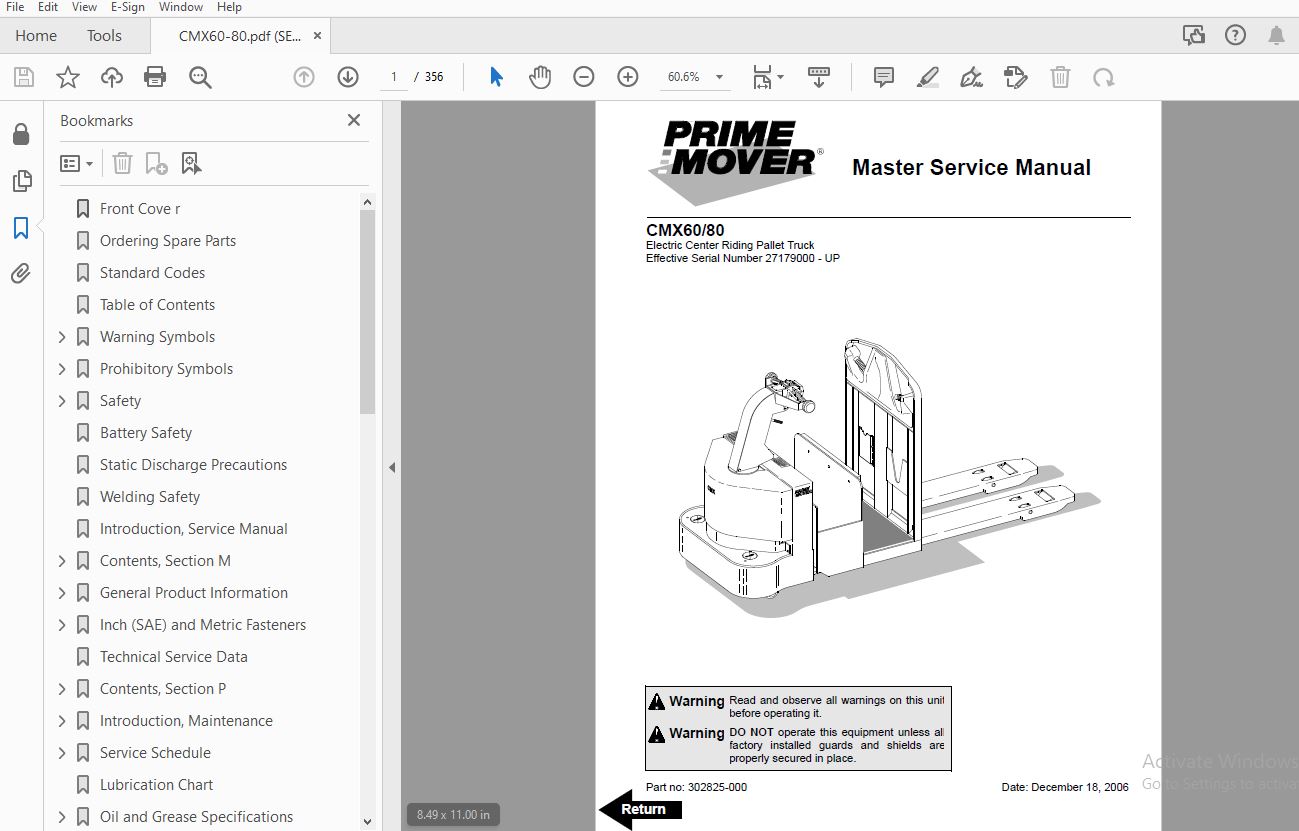Click the Return arrow button on page
The height and width of the screenshot is (831, 1299).
[640, 809]
